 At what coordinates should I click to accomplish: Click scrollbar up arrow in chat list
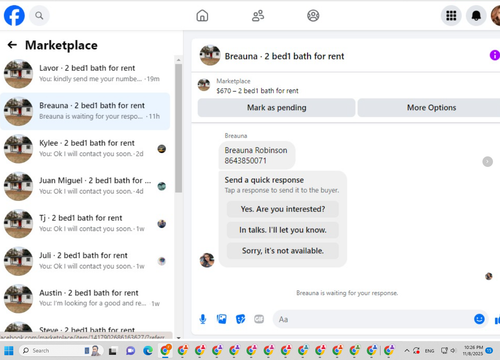click(x=179, y=60)
